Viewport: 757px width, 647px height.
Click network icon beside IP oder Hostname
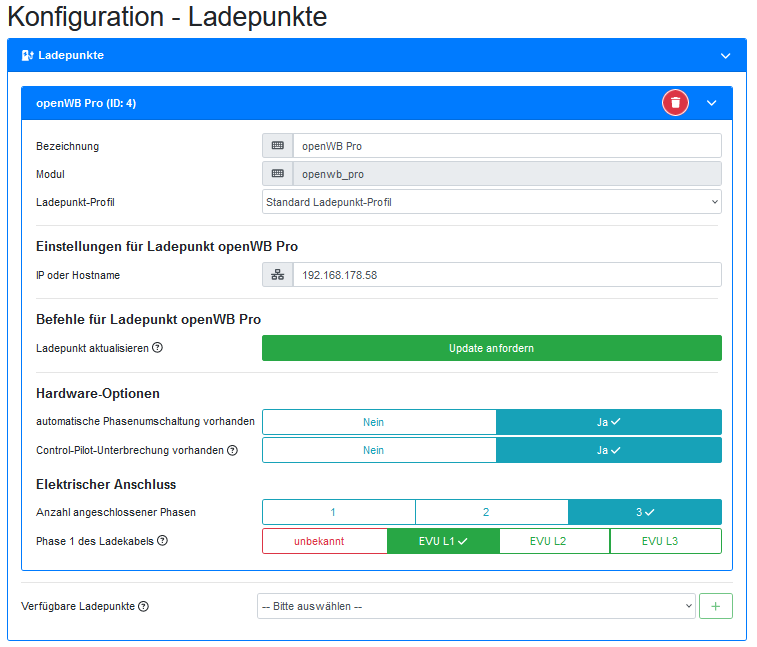pos(278,275)
